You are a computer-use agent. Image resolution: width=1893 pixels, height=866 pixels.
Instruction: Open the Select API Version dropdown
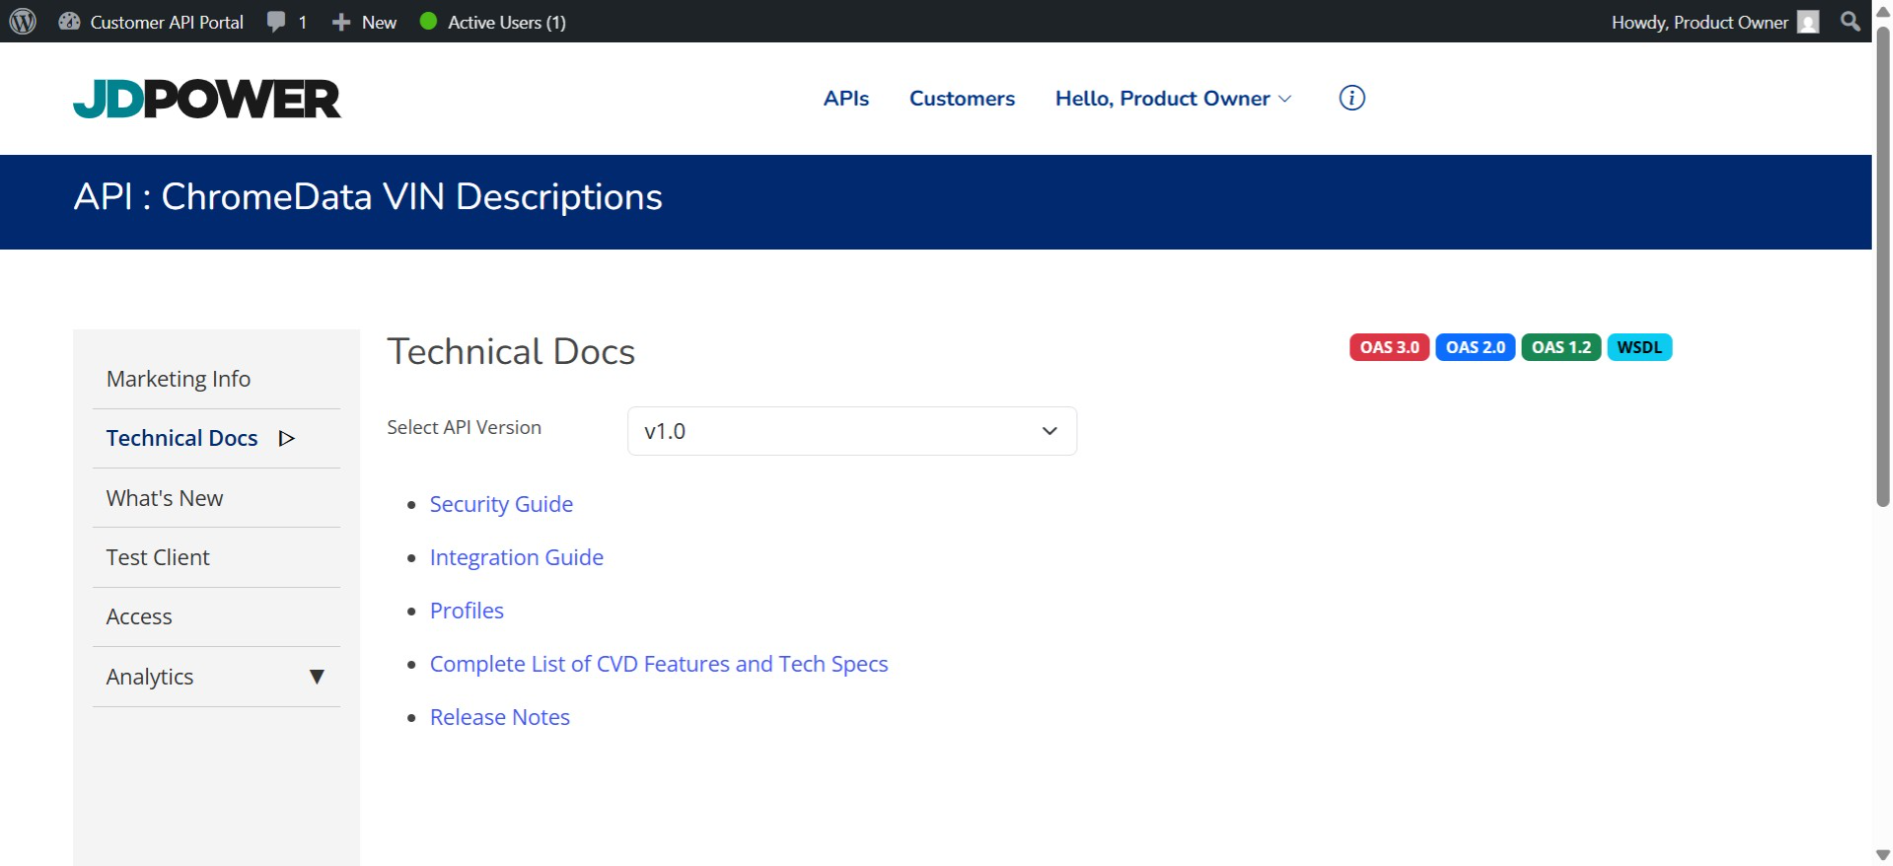(x=851, y=431)
